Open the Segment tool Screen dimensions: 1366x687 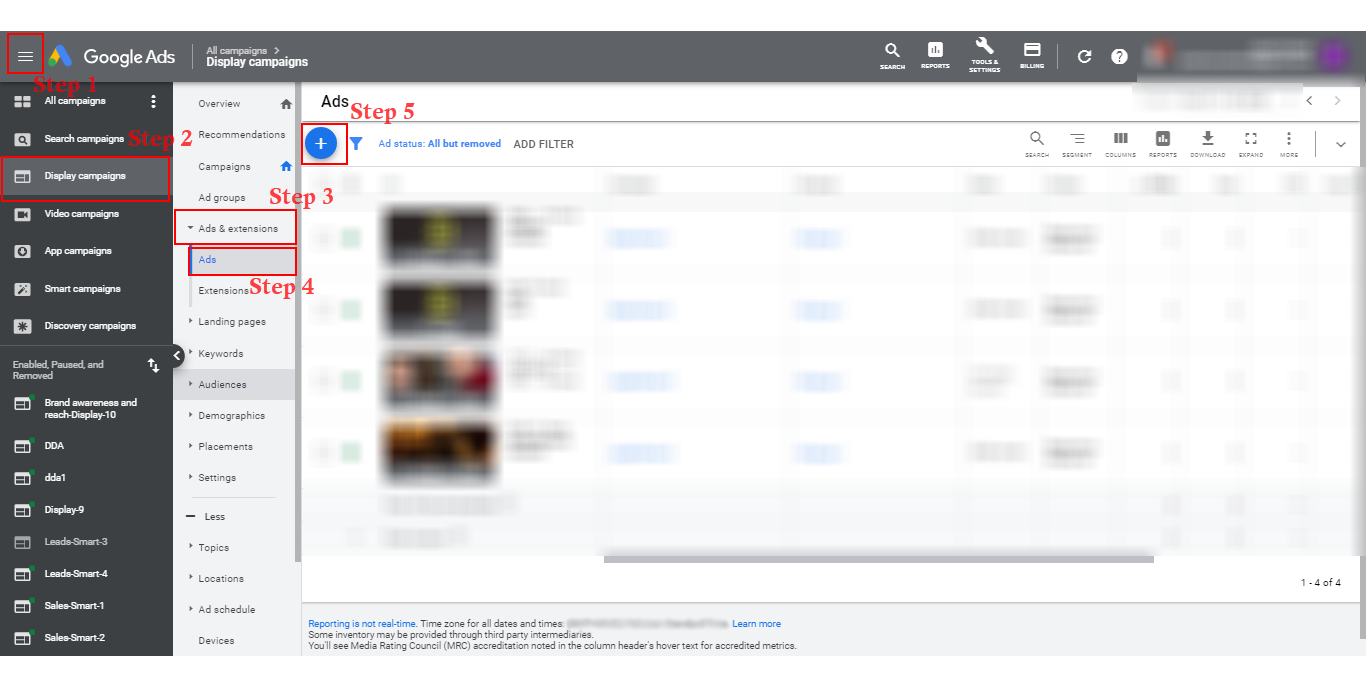[x=1077, y=144]
